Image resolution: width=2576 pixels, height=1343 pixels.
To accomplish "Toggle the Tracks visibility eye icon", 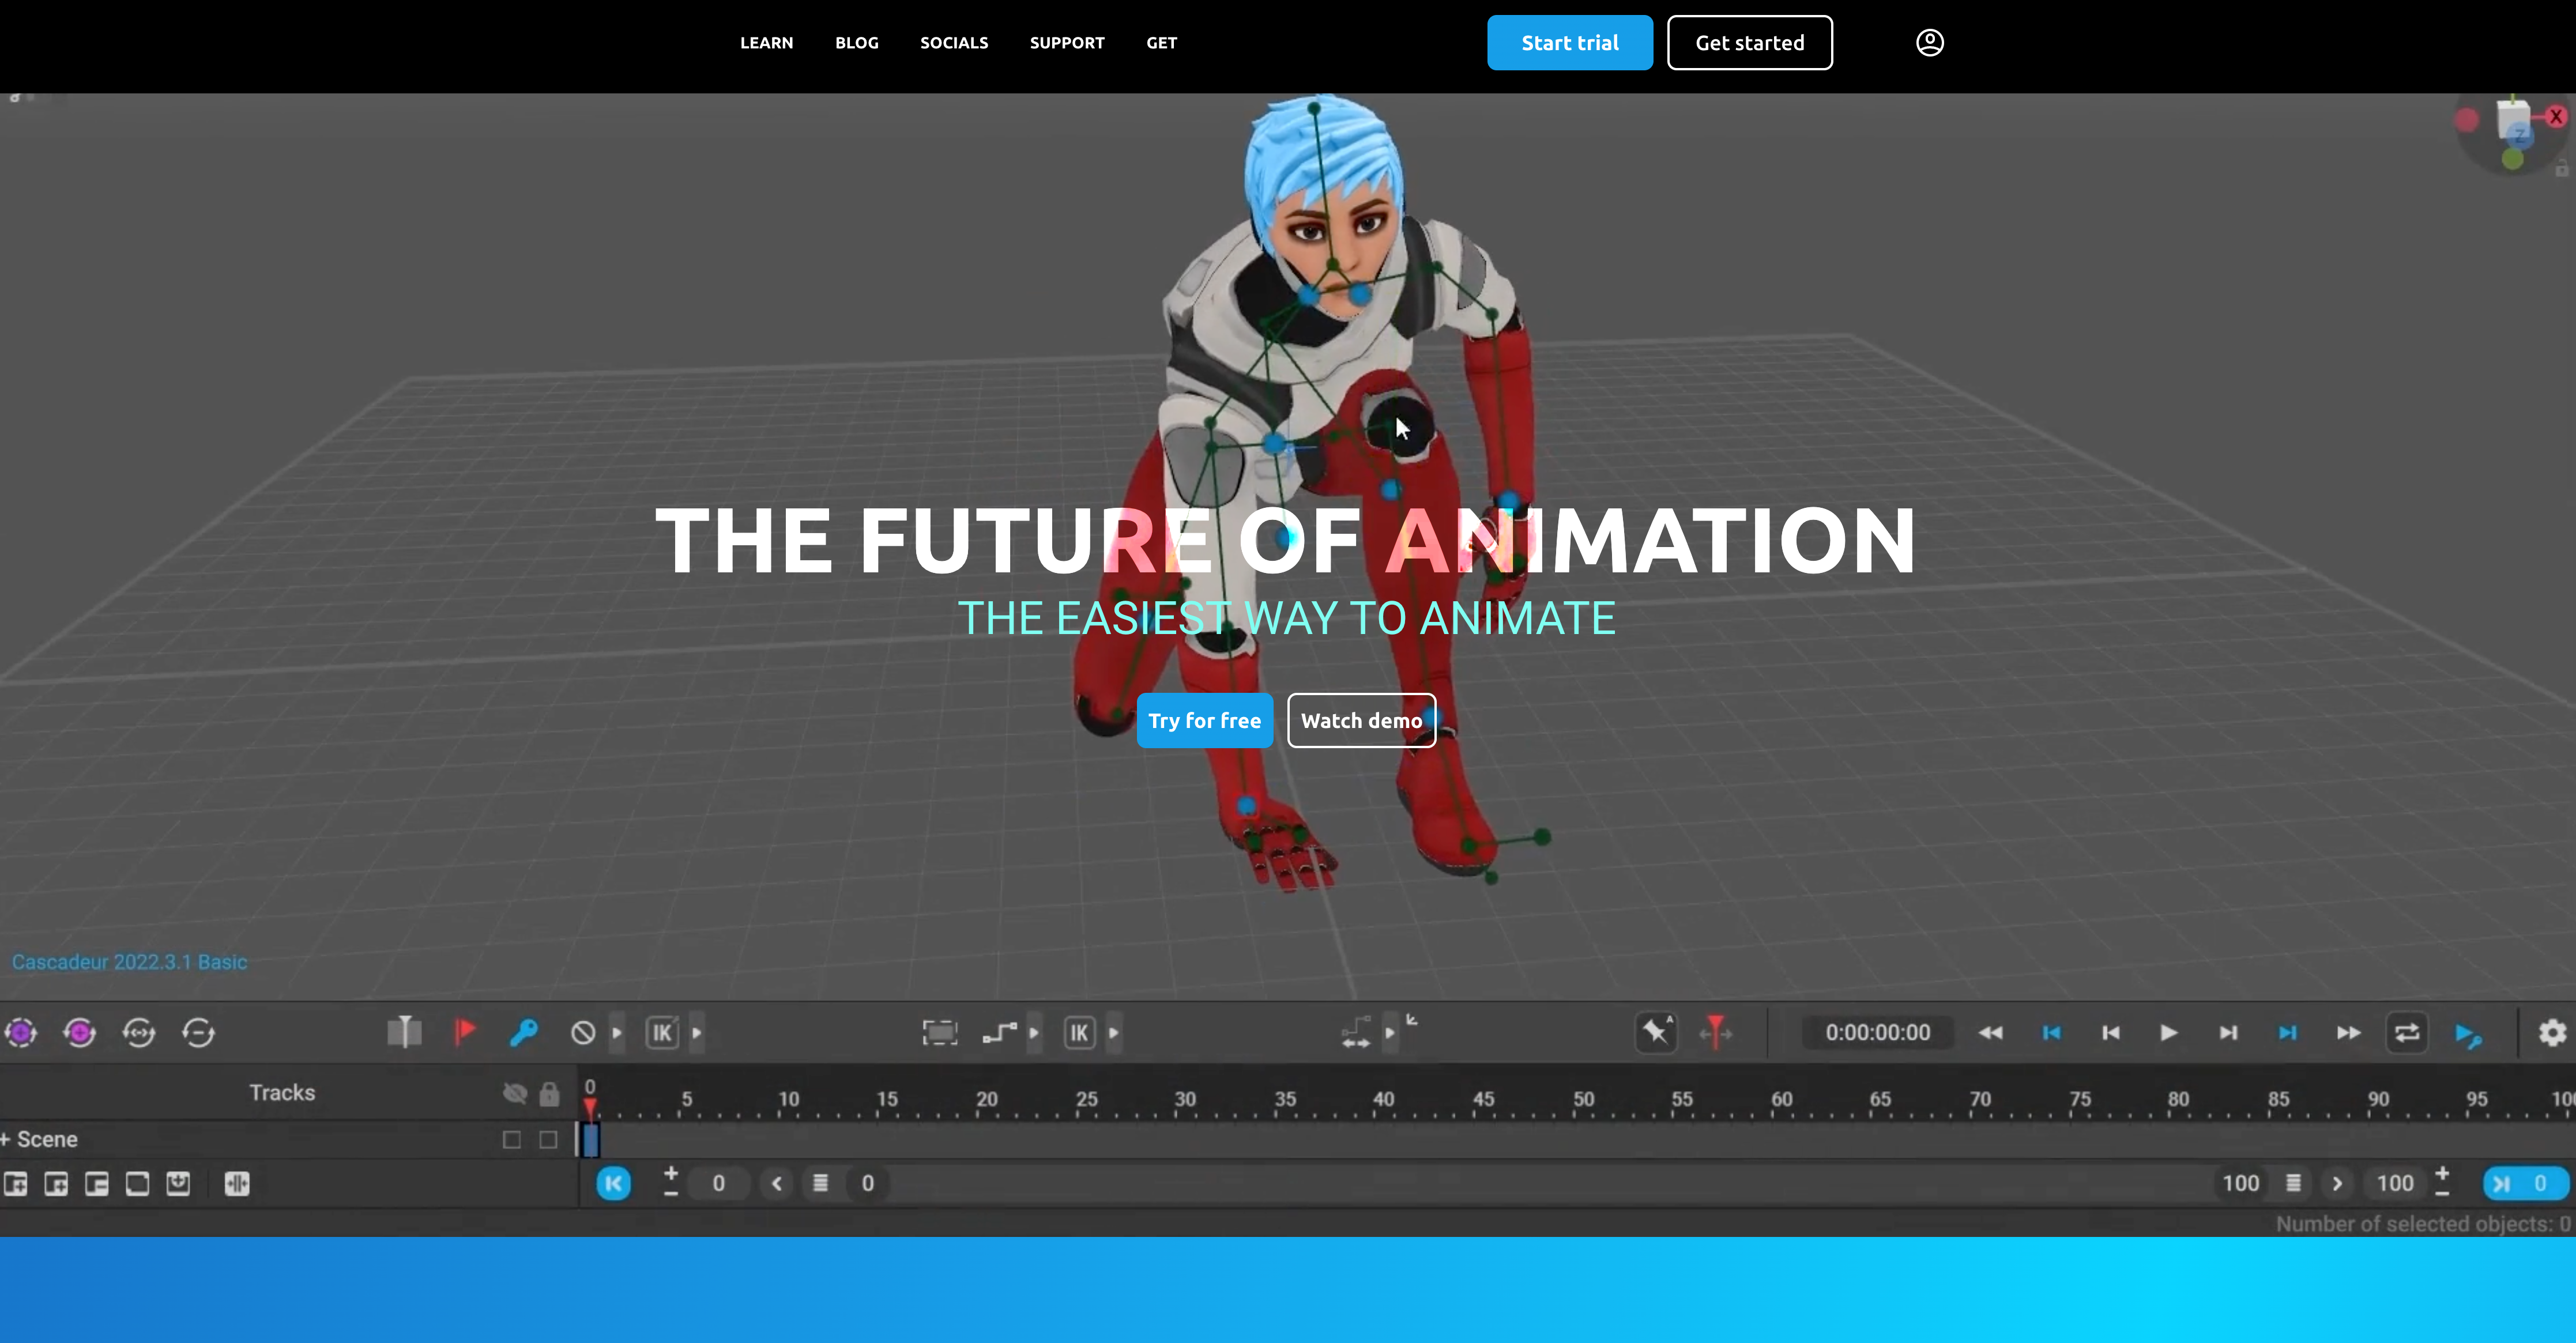I will [514, 1093].
